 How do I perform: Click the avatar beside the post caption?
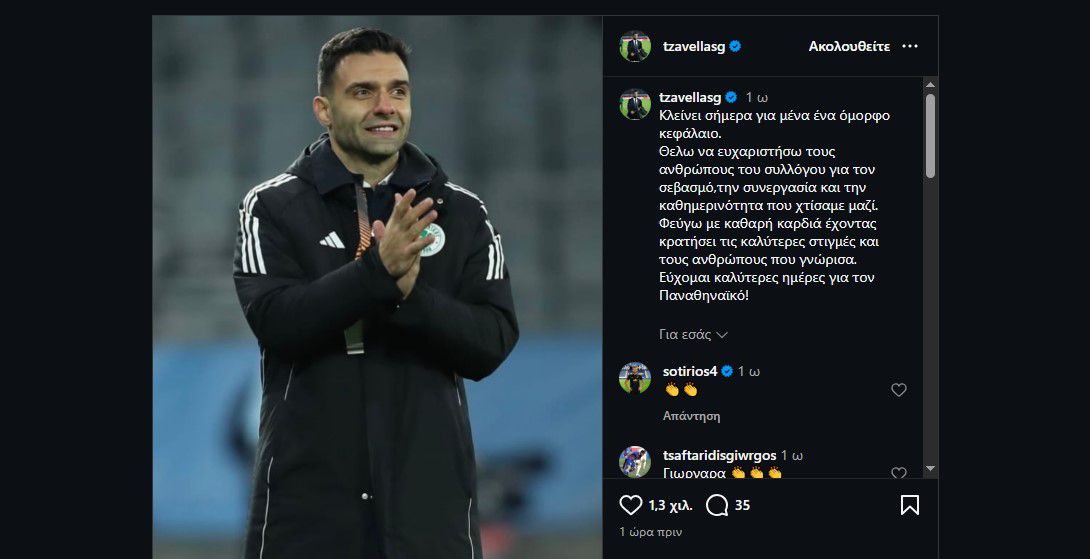pos(634,104)
